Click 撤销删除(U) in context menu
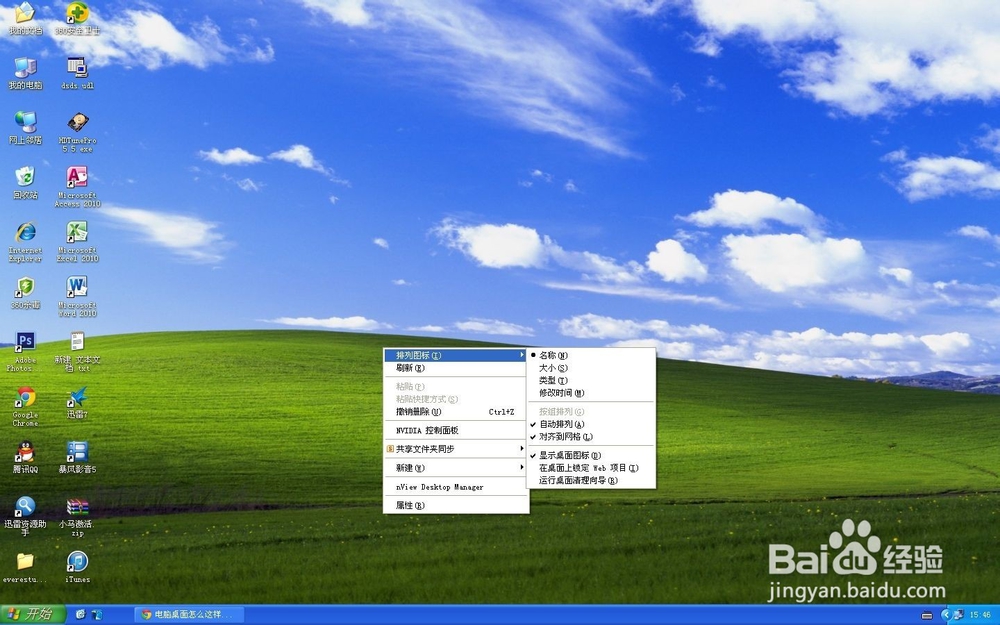Viewport: 1000px width, 625px height. pos(456,412)
